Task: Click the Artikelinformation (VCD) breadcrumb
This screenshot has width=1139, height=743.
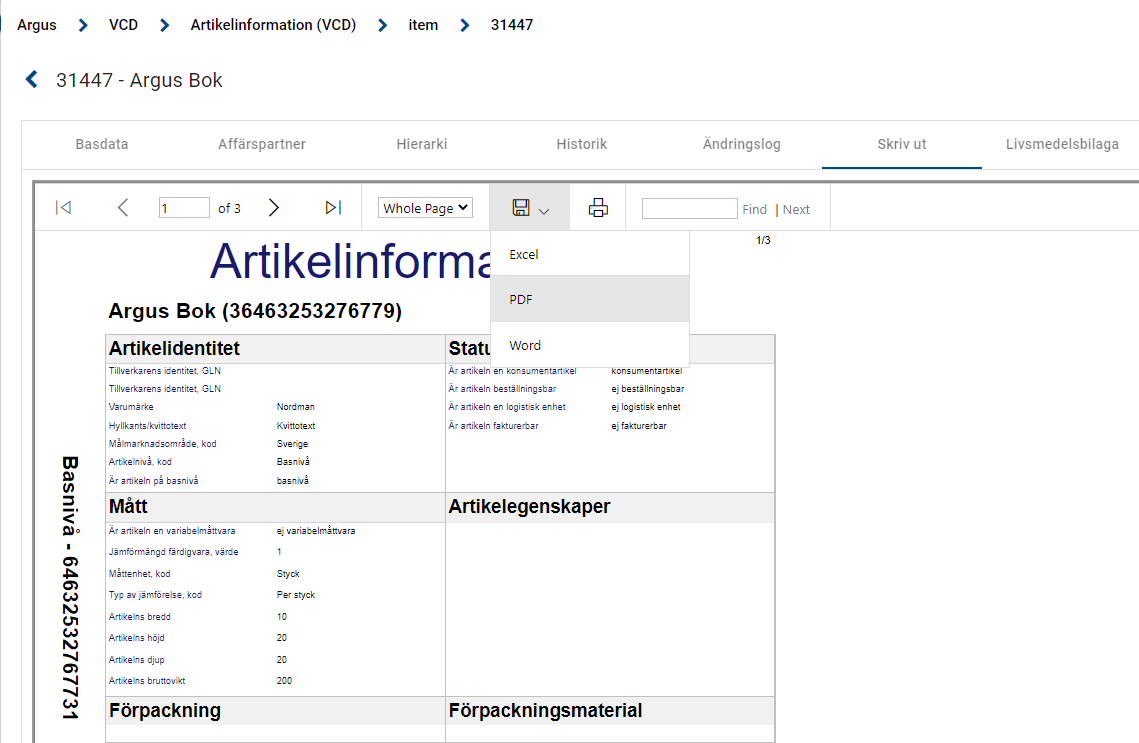Action: 273,25
